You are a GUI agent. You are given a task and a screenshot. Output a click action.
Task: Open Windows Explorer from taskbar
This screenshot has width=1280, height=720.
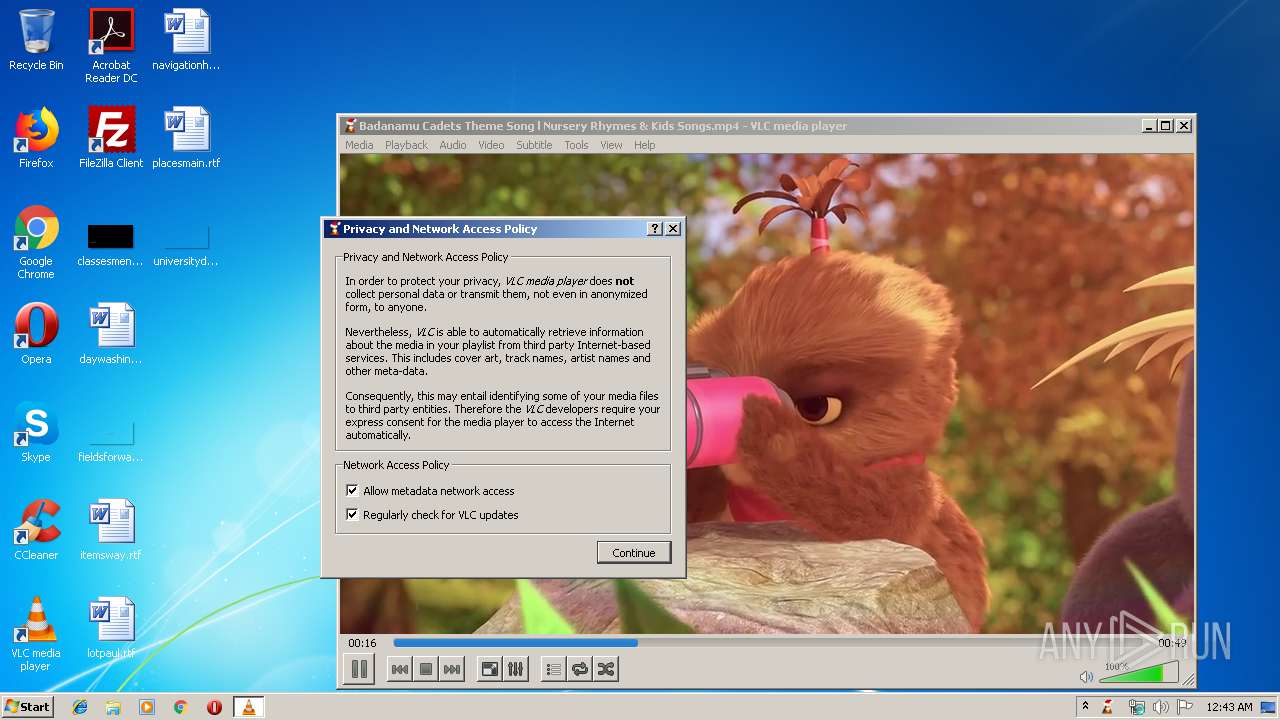(113, 707)
